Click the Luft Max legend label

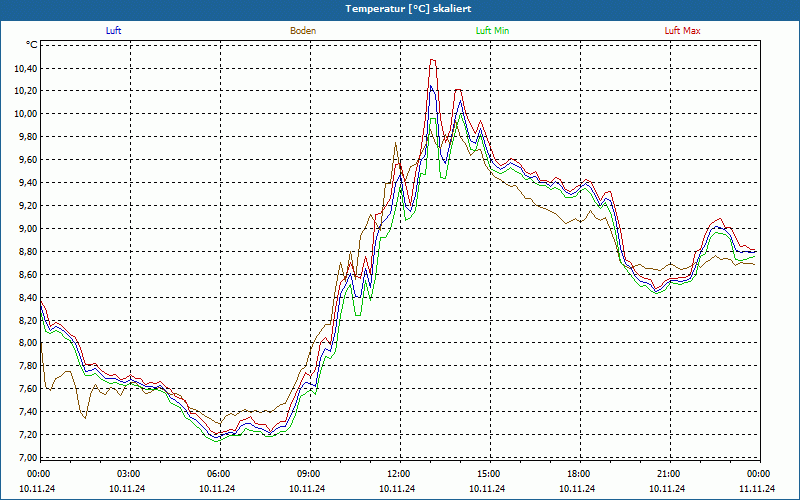(683, 31)
